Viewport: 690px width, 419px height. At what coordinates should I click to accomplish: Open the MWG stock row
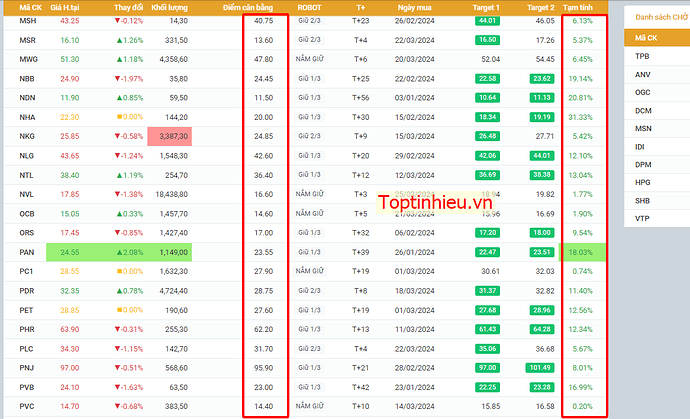click(305, 59)
